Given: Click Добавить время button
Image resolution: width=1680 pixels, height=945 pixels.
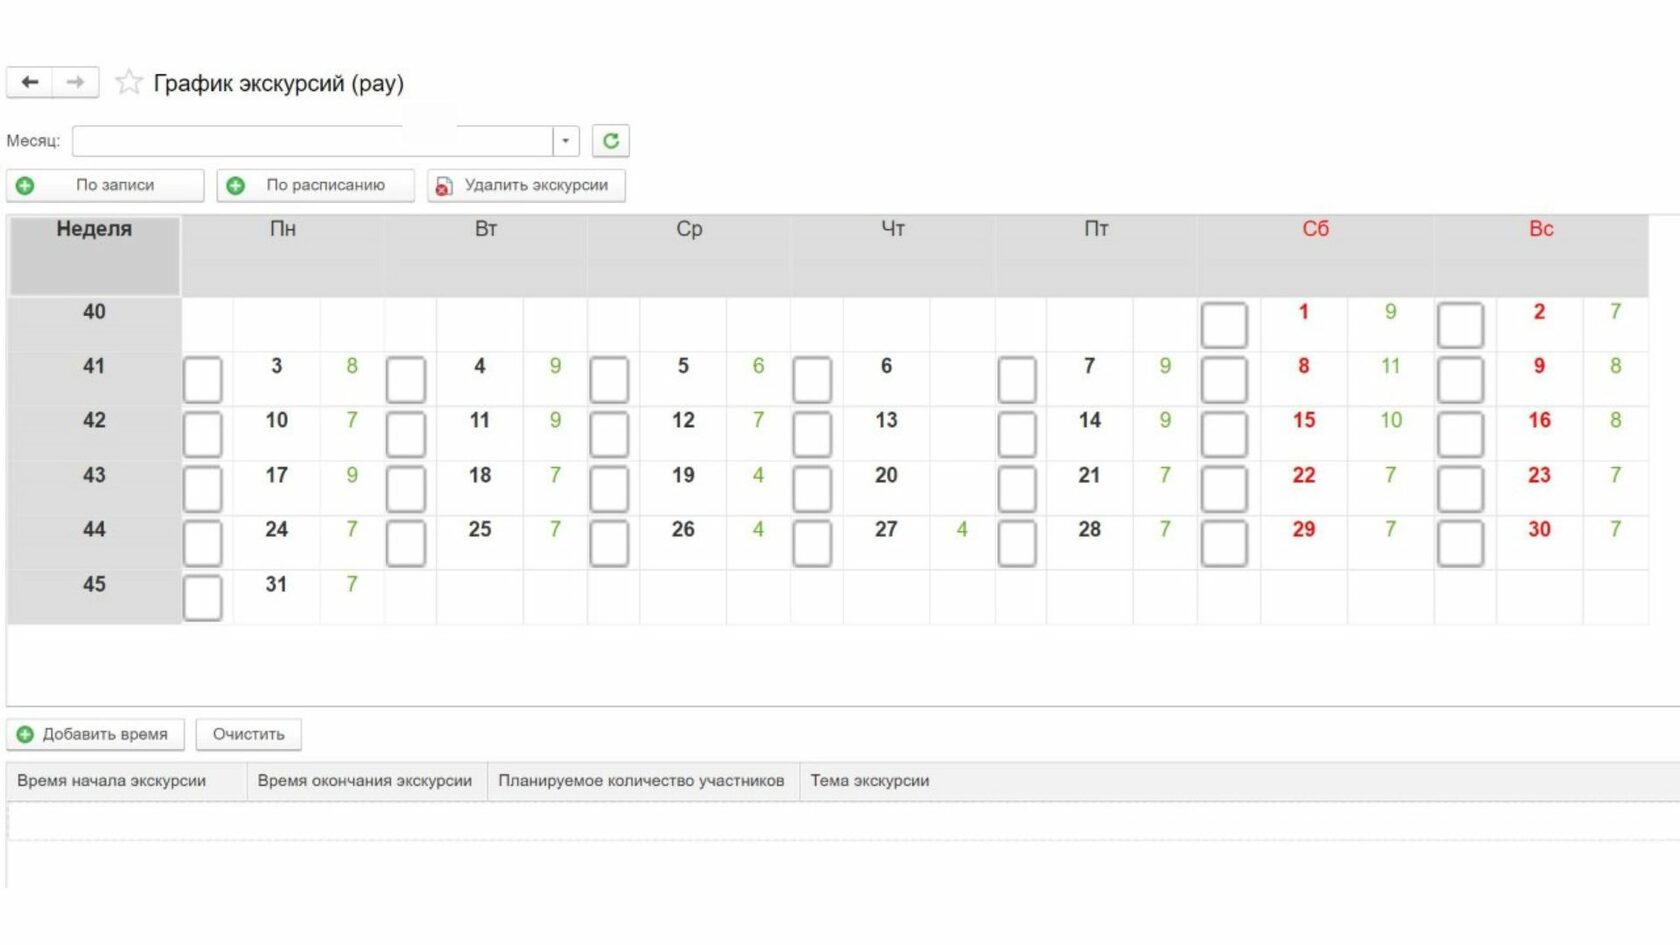Looking at the screenshot, I should point(95,734).
